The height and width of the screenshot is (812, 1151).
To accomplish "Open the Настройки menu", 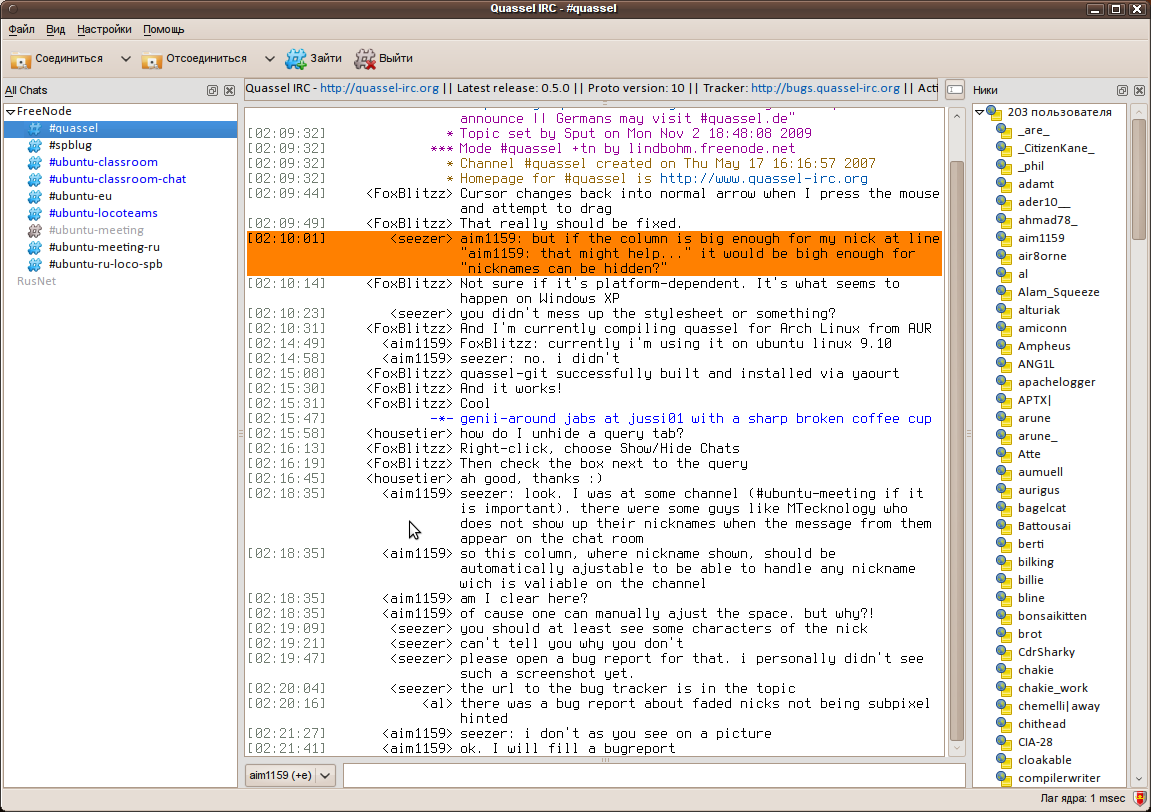I will tap(104, 29).
